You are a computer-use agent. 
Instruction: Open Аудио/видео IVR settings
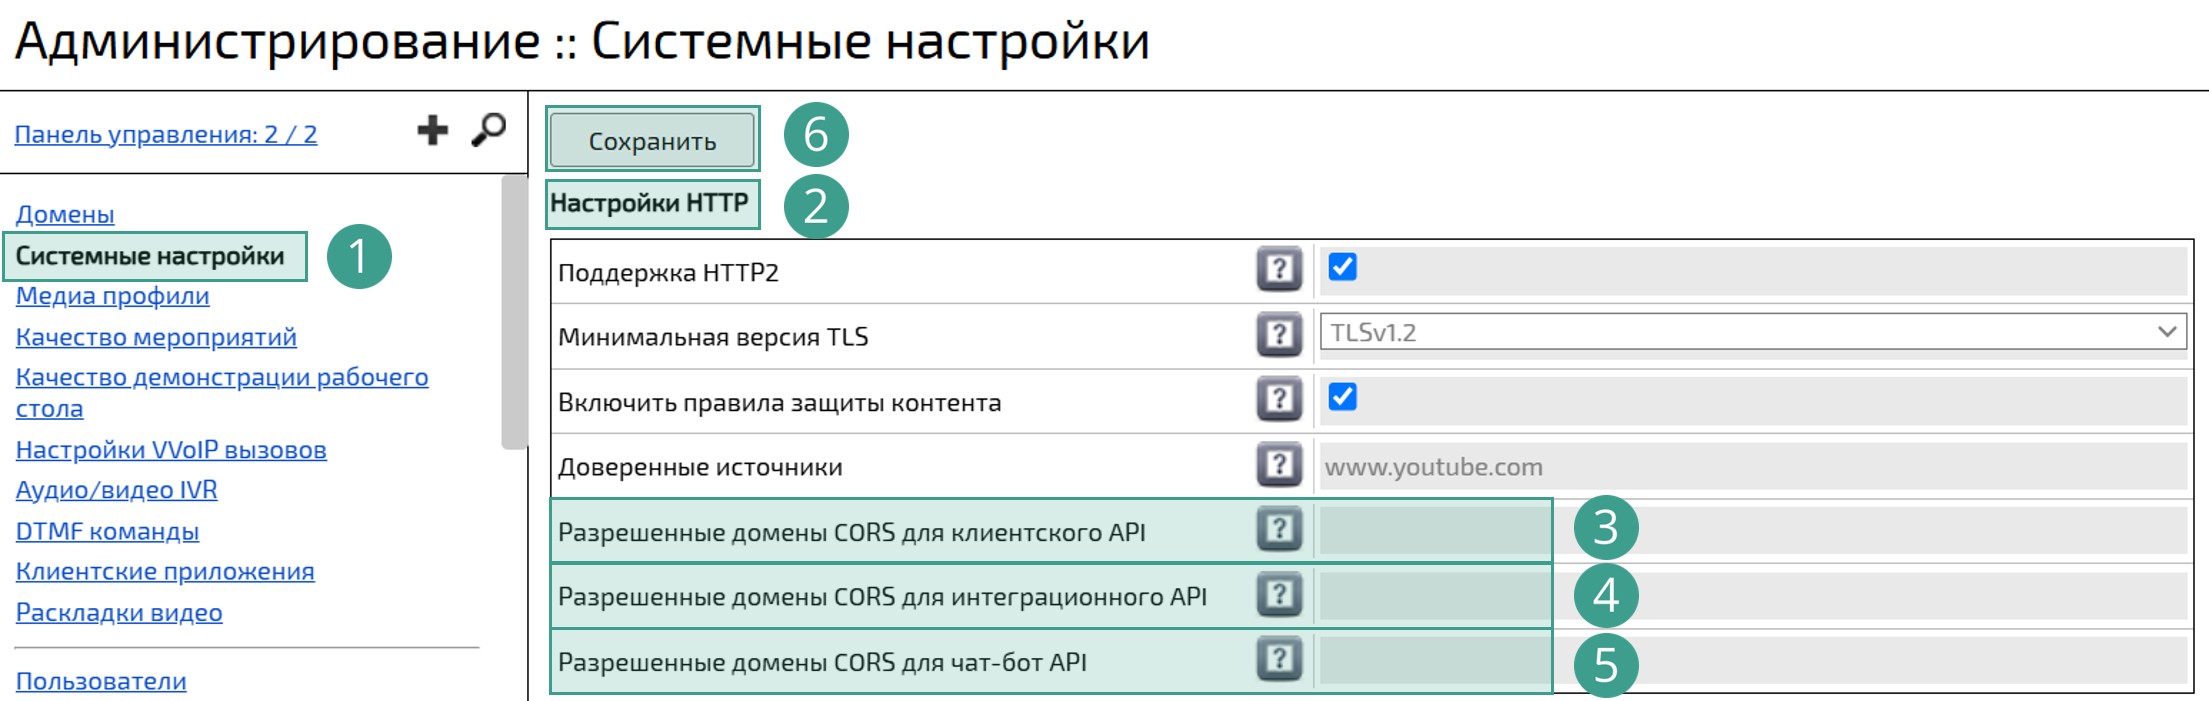(117, 490)
